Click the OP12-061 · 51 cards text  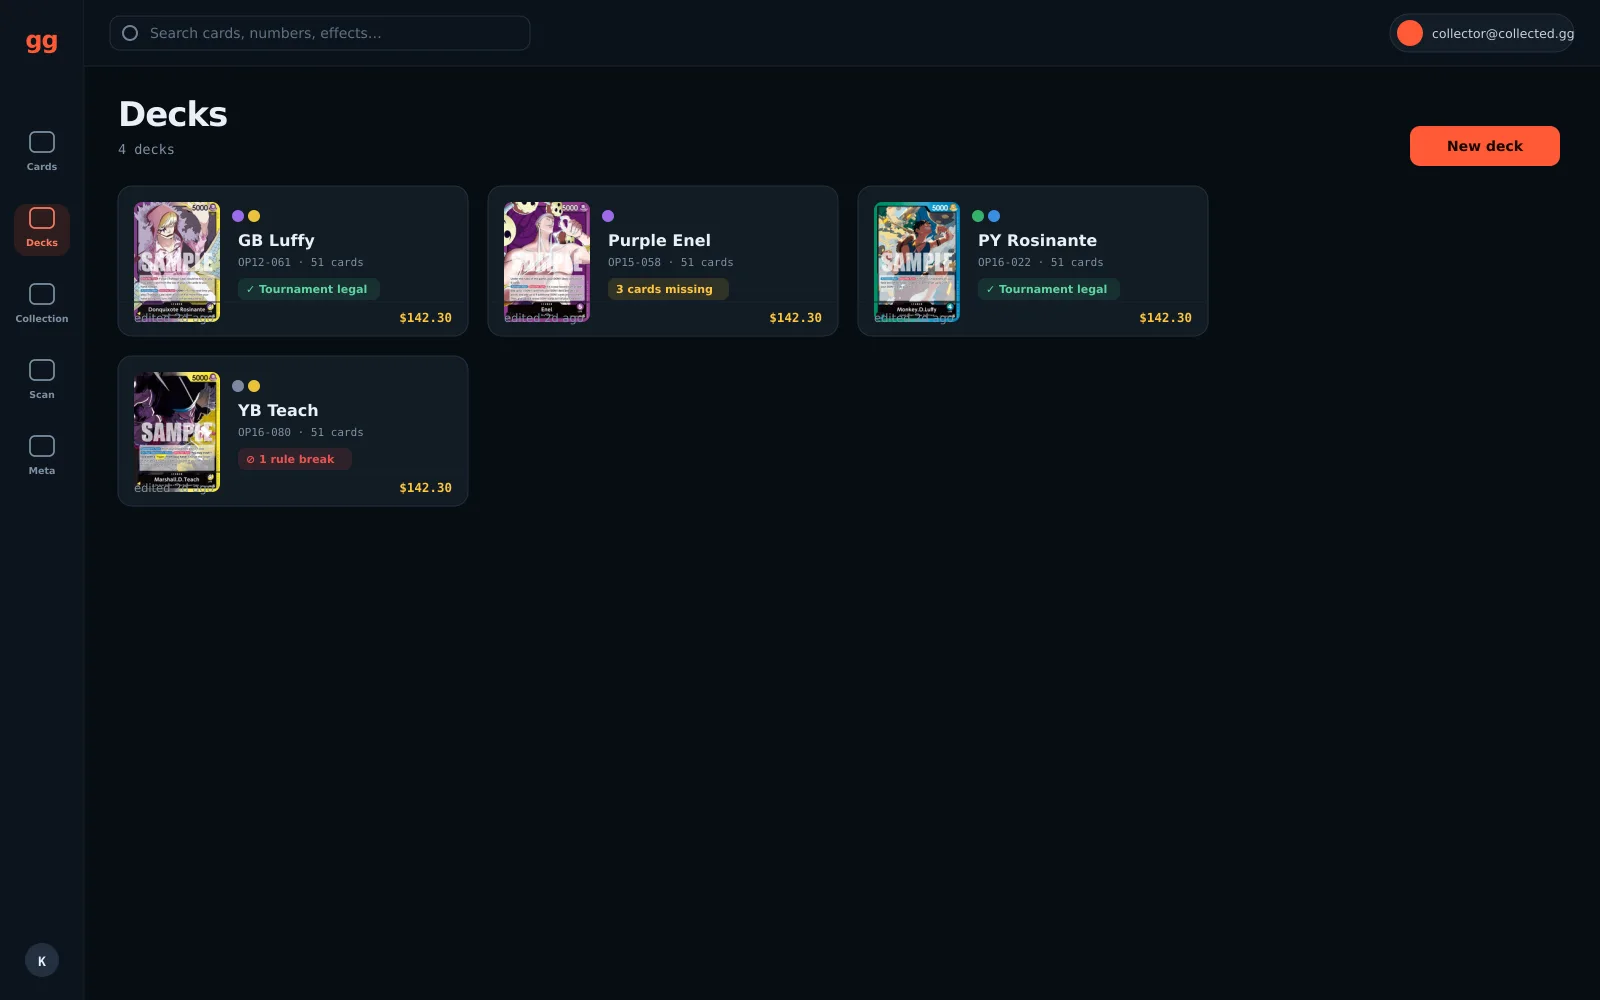301,263
